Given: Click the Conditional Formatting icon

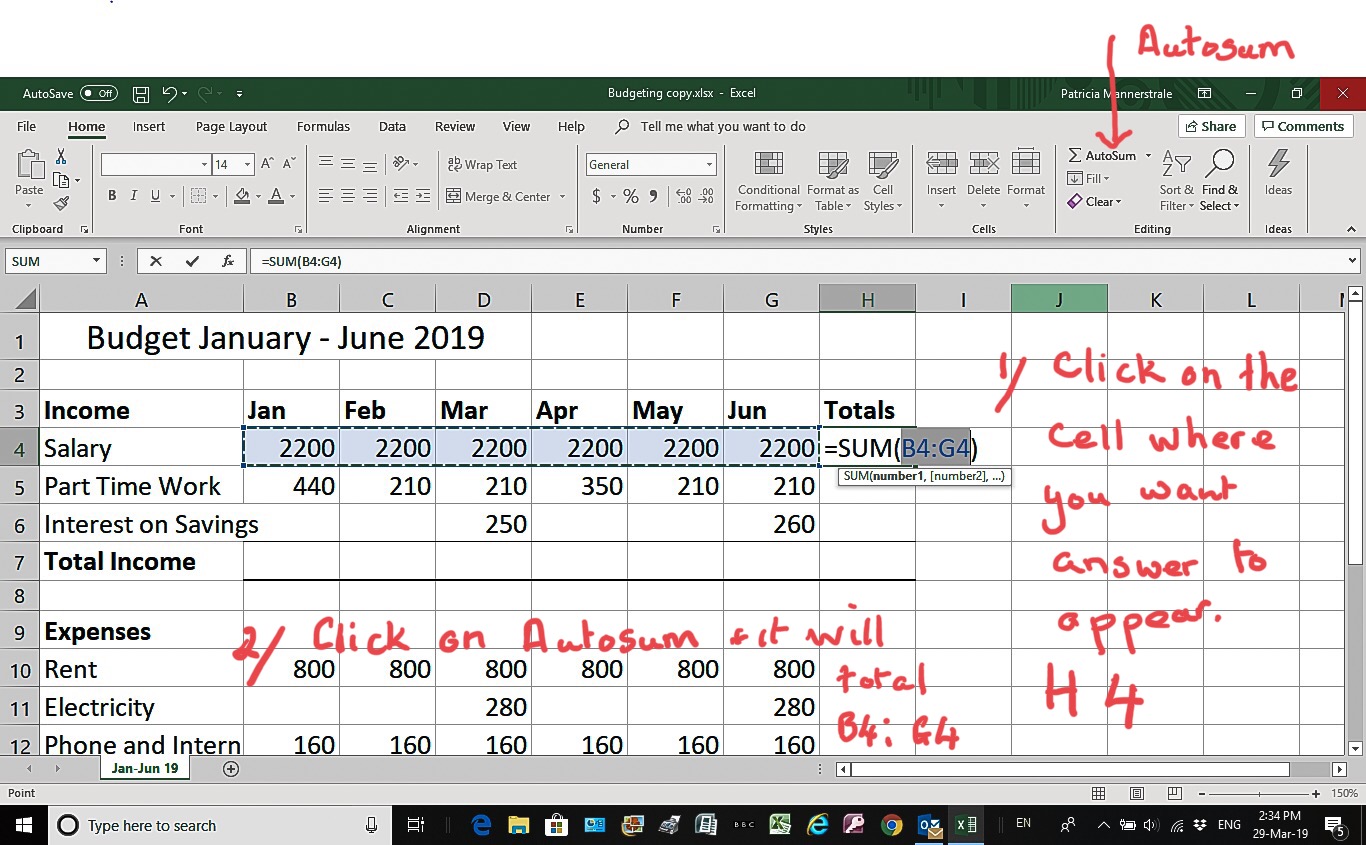Looking at the screenshot, I should (768, 165).
